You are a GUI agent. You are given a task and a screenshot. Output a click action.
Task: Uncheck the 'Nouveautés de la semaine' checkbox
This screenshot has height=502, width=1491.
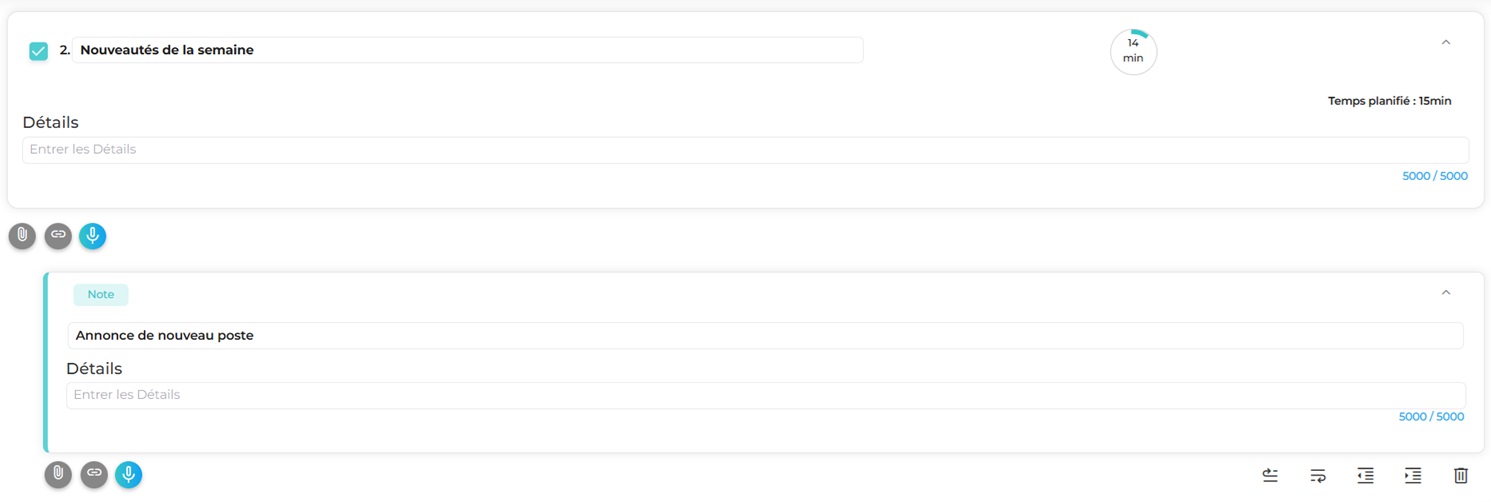39,51
